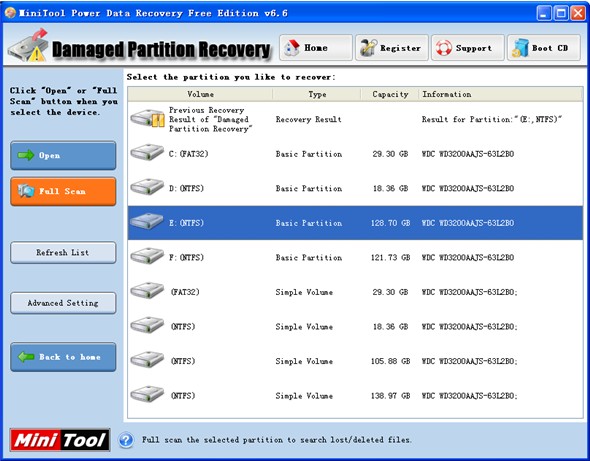Click the Register tools icon

(x=368, y=48)
